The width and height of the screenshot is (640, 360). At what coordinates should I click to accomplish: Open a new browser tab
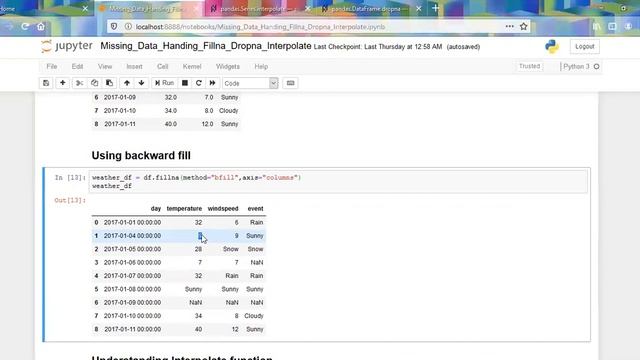click(436, 8)
